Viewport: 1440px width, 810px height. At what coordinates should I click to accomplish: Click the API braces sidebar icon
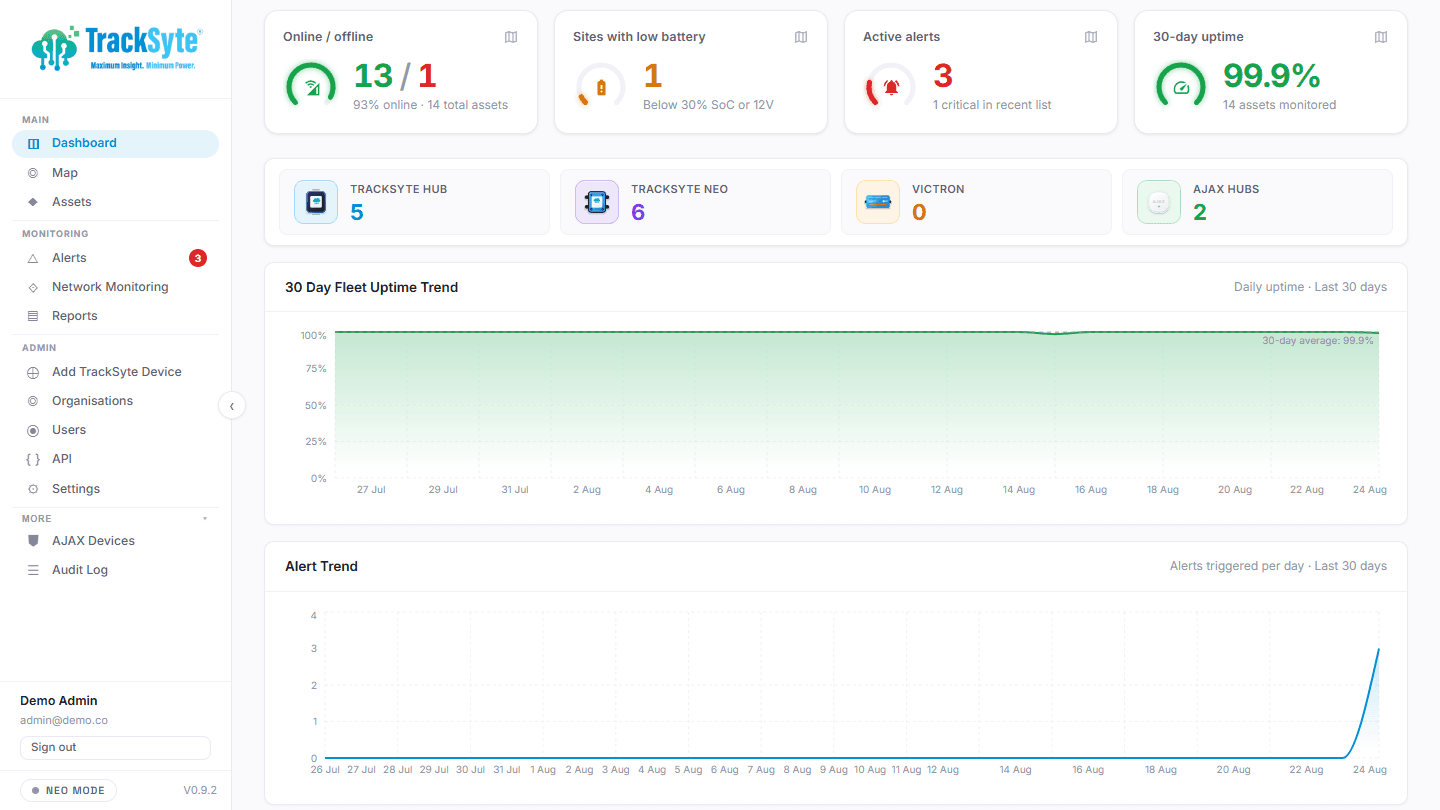click(x=33, y=459)
